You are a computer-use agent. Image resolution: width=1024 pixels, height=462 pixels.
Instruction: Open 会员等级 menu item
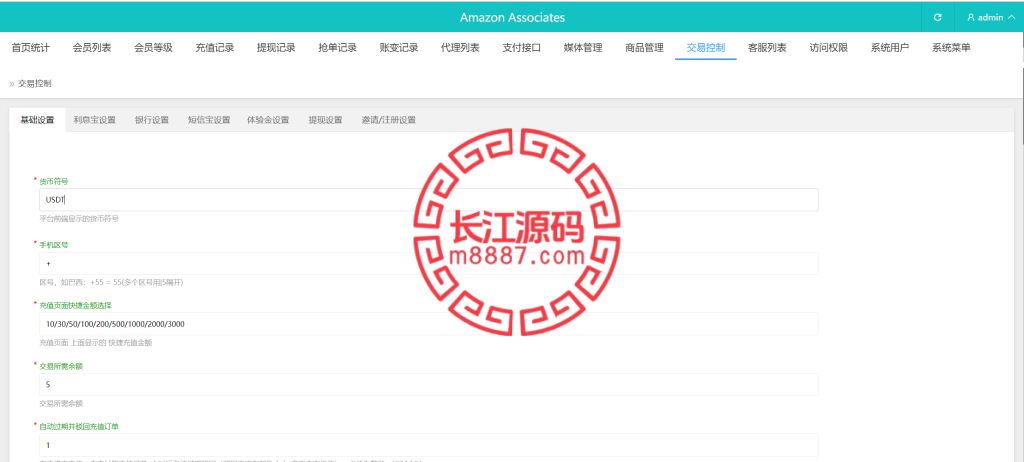[153, 48]
